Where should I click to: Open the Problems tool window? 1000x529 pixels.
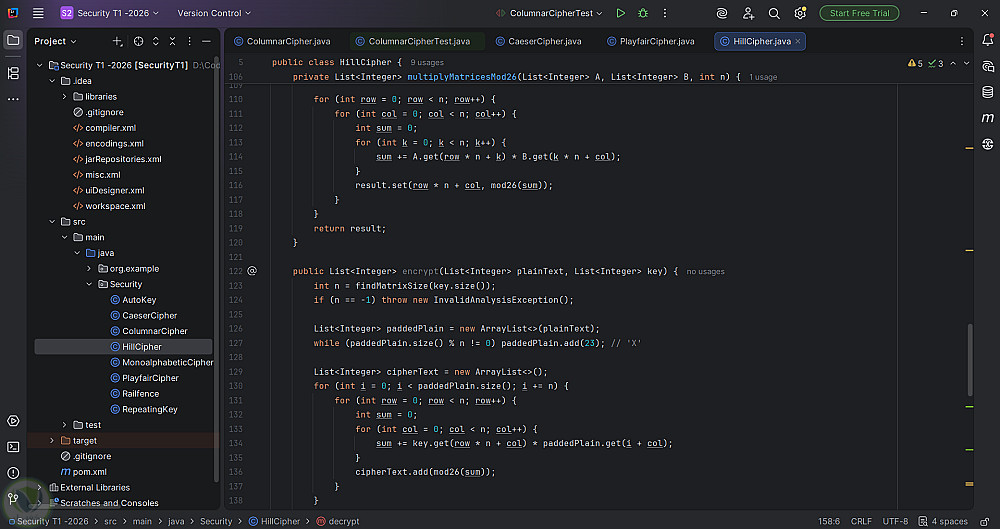pos(13,472)
